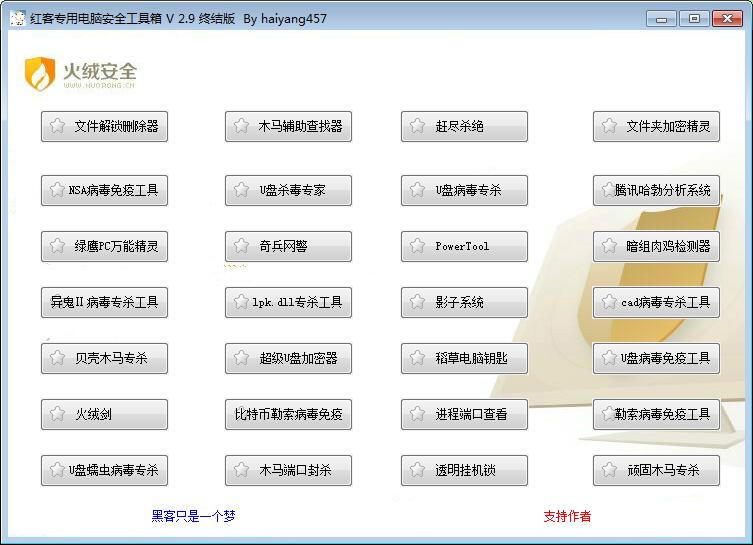The image size is (753, 545).
Task: Launch 进程端口查看 utility
Action: coord(464,414)
